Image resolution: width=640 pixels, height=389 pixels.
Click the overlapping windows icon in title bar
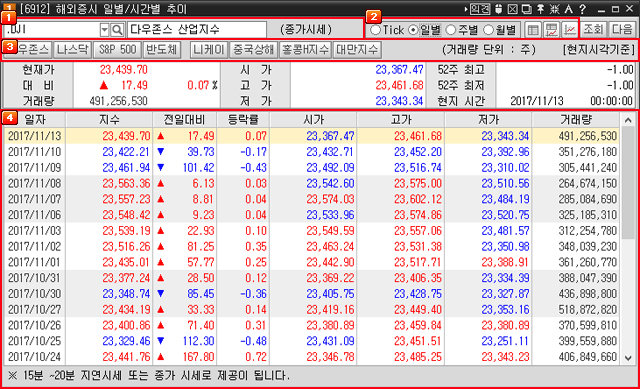tap(527, 9)
